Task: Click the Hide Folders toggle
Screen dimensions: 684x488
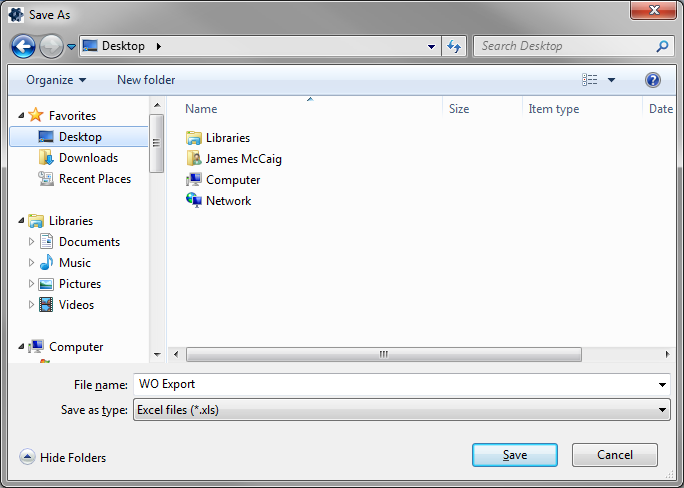Action: (63, 457)
